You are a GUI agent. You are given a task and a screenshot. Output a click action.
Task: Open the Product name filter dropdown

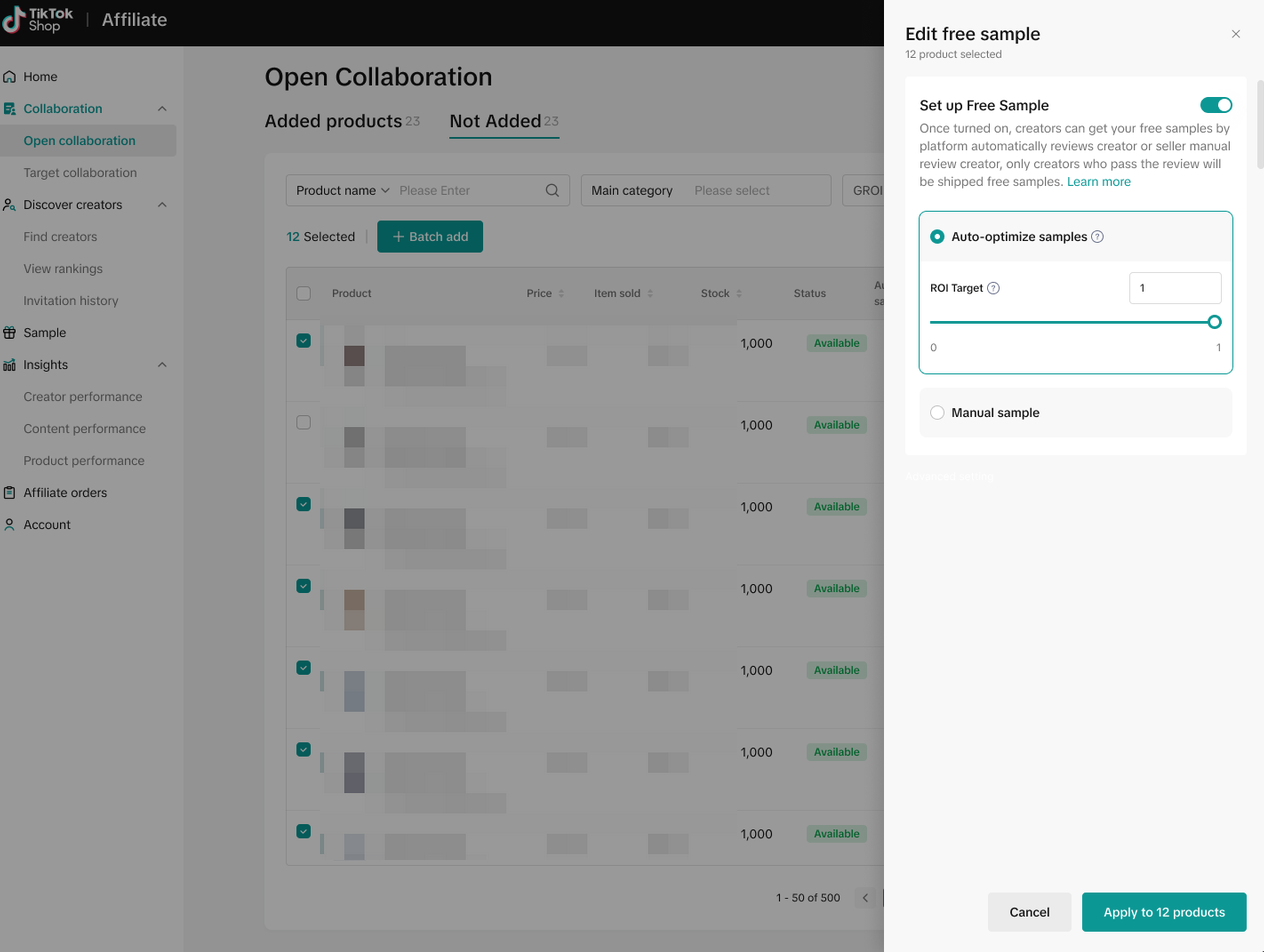coord(343,190)
